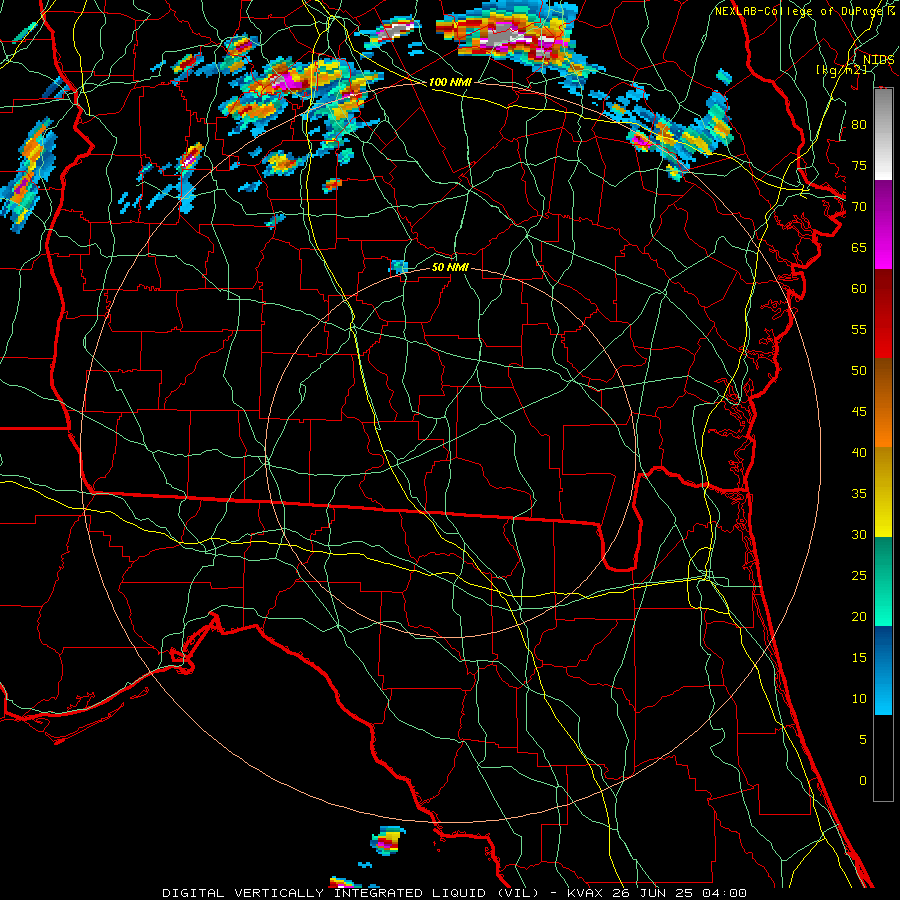900x900 pixels.
Task: Click the "50 NMI" range ring label
Action: click(x=450, y=267)
